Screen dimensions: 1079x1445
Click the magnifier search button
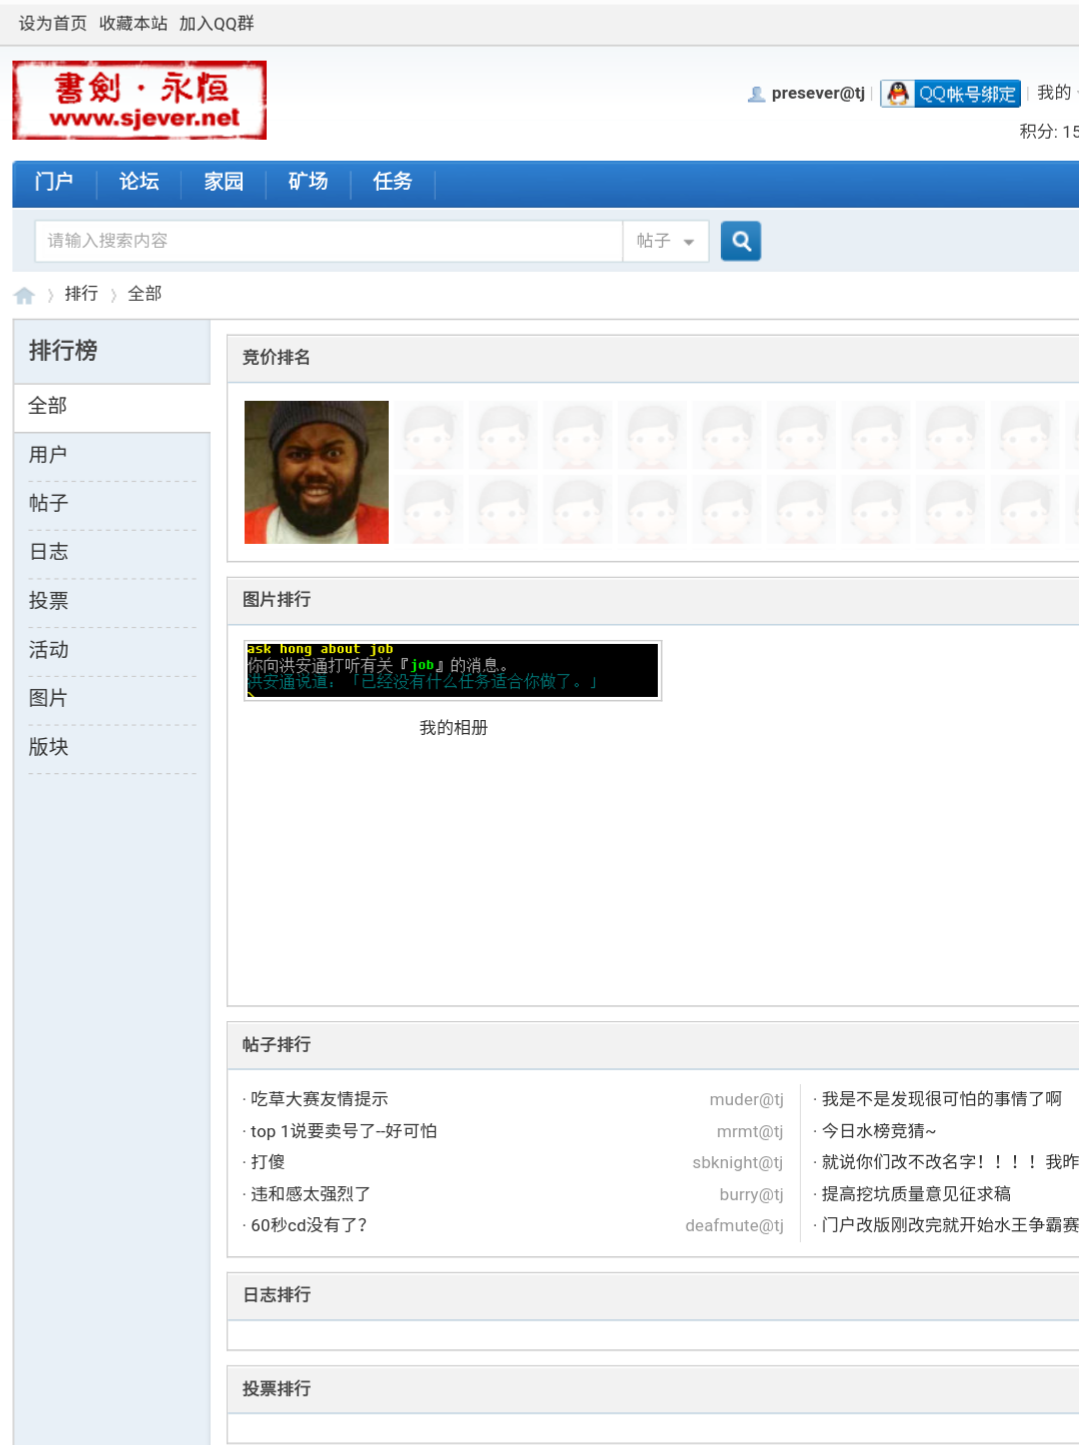click(740, 241)
